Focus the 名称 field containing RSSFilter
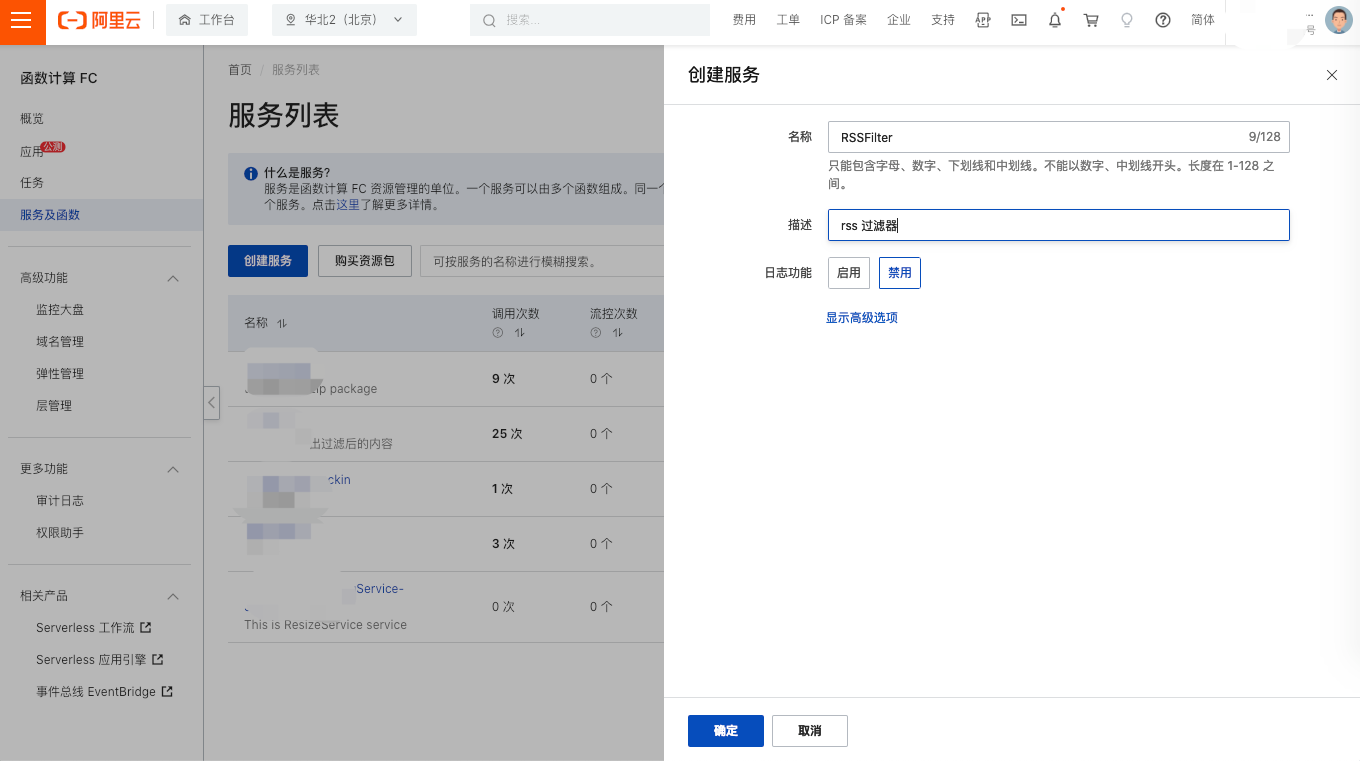Viewport: 1360px width, 761px height. click(1059, 137)
